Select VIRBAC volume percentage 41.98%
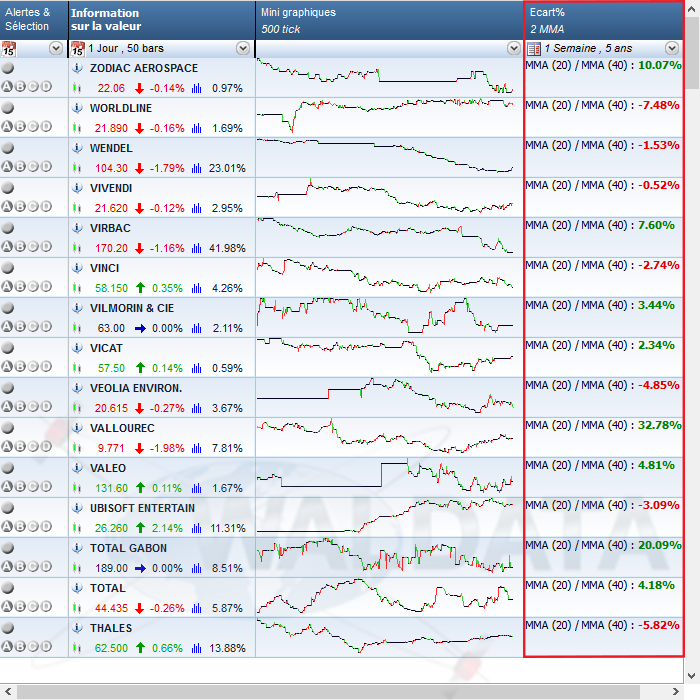The width and height of the screenshot is (700, 700). click(227, 248)
